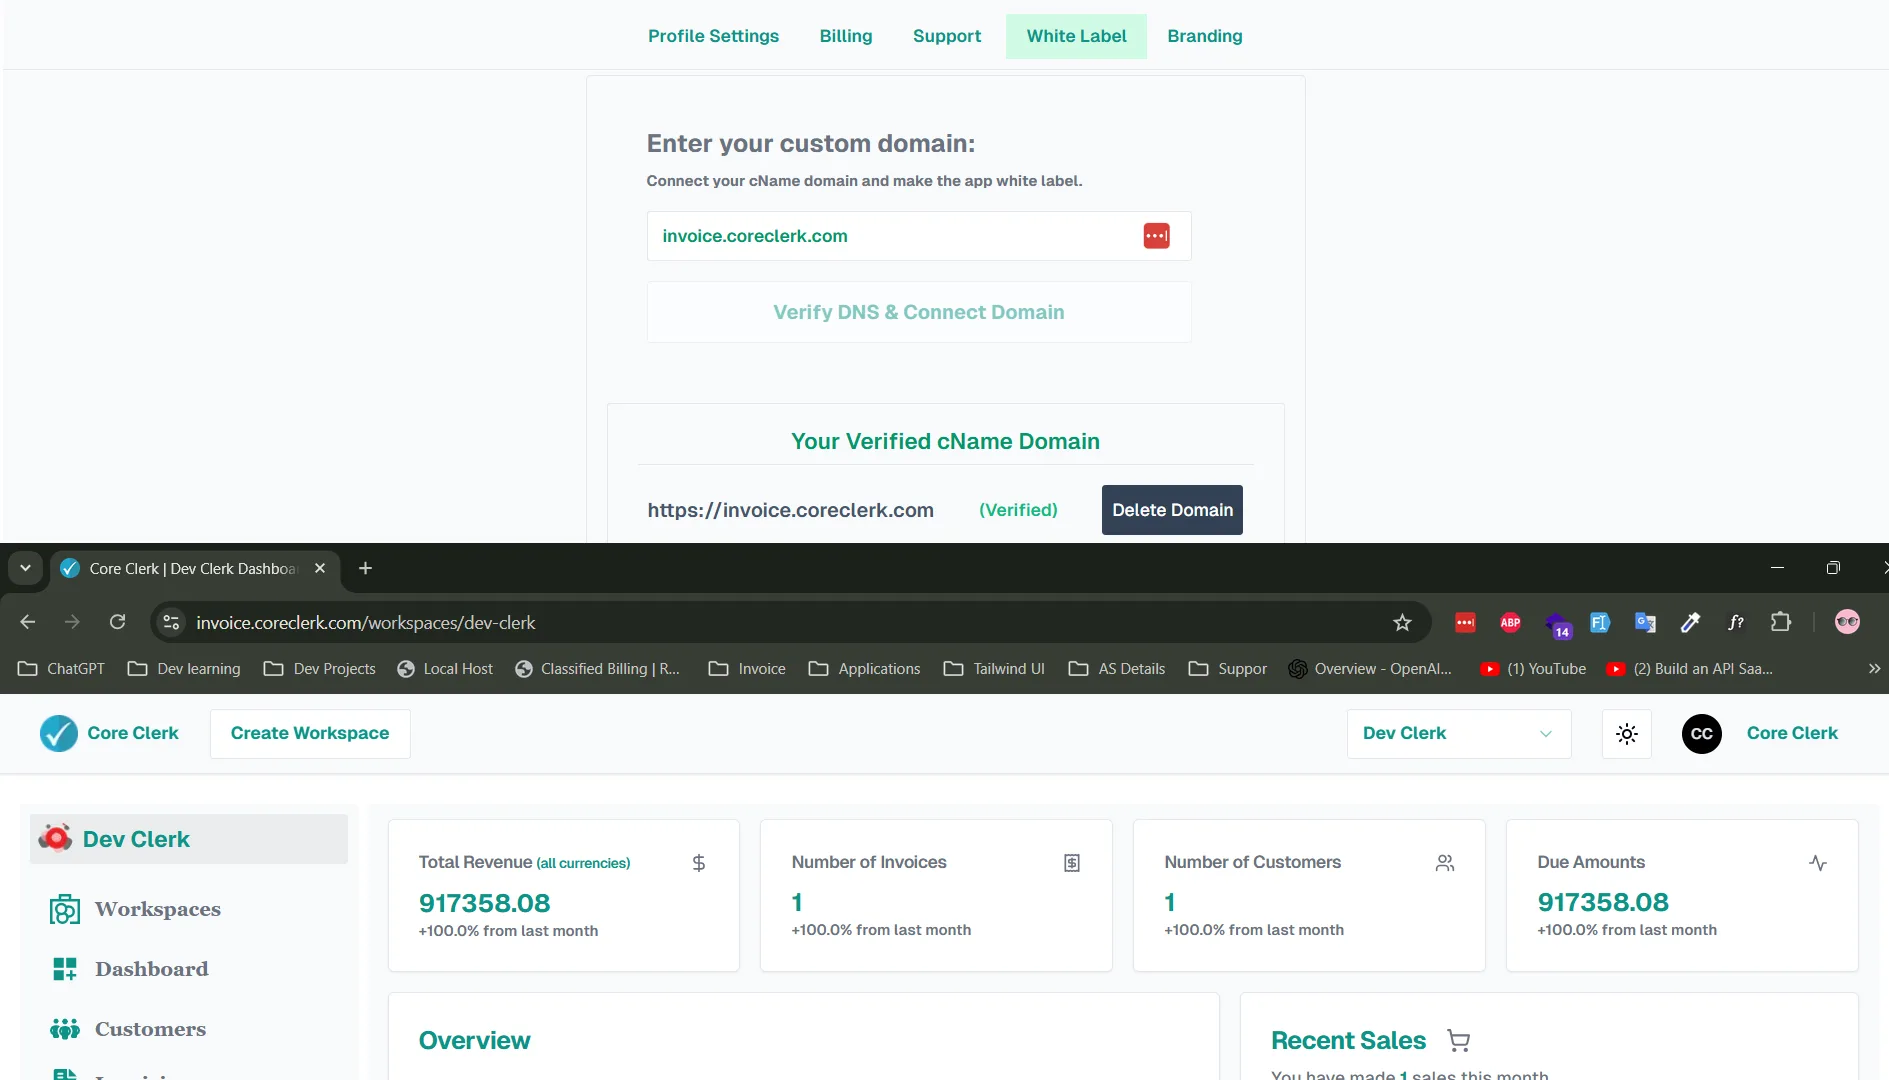Open the Suppor bookmark folder
The height and width of the screenshot is (1080, 1889).
click(x=1227, y=669)
